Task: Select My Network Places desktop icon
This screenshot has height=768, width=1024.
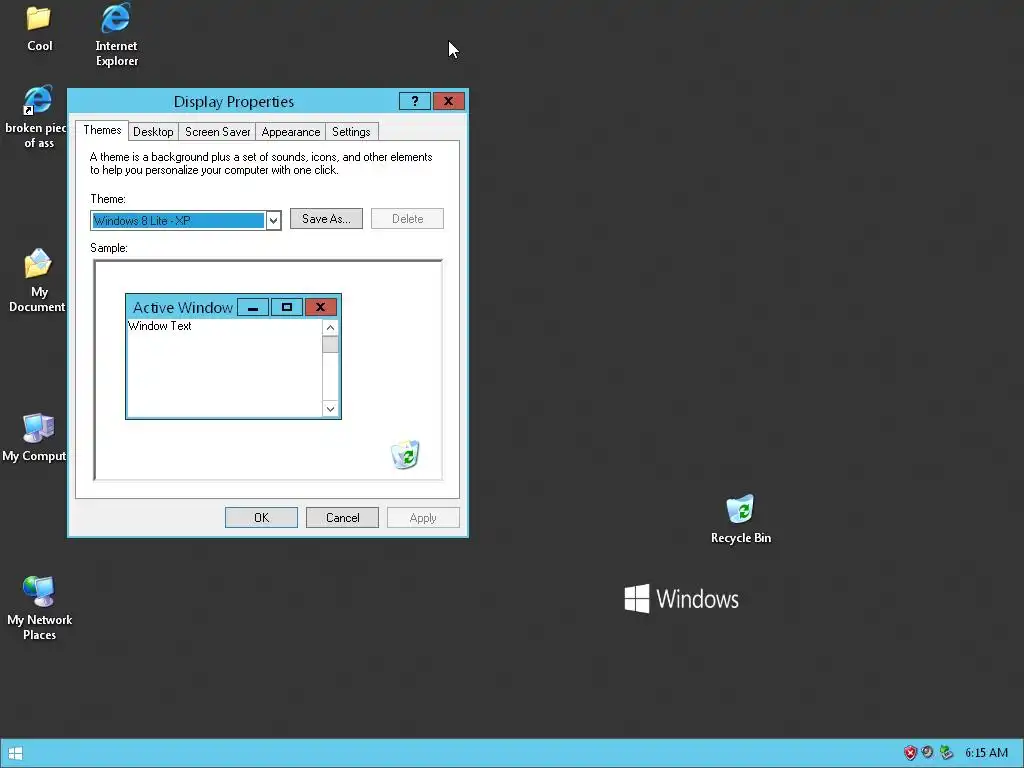Action: tap(39, 609)
